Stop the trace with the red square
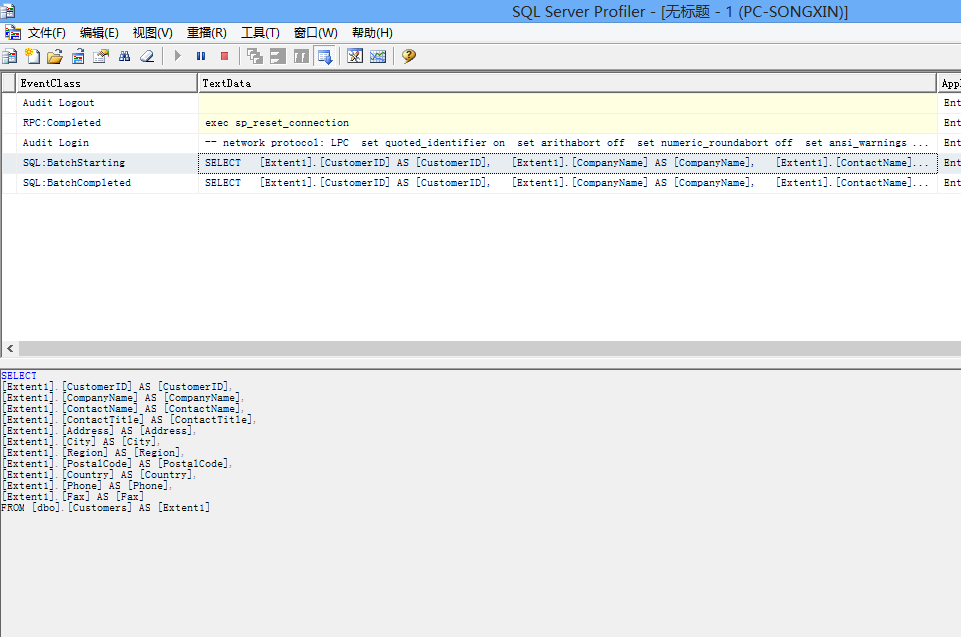This screenshot has height=637, width=961. click(224, 56)
